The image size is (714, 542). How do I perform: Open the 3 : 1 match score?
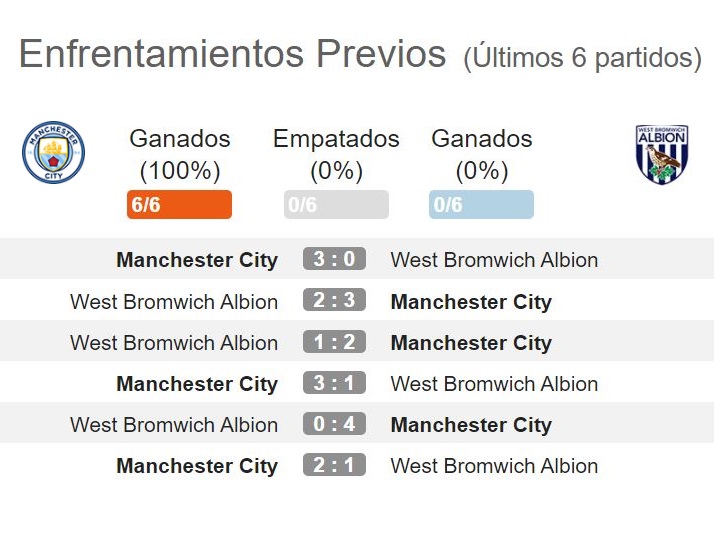(334, 383)
